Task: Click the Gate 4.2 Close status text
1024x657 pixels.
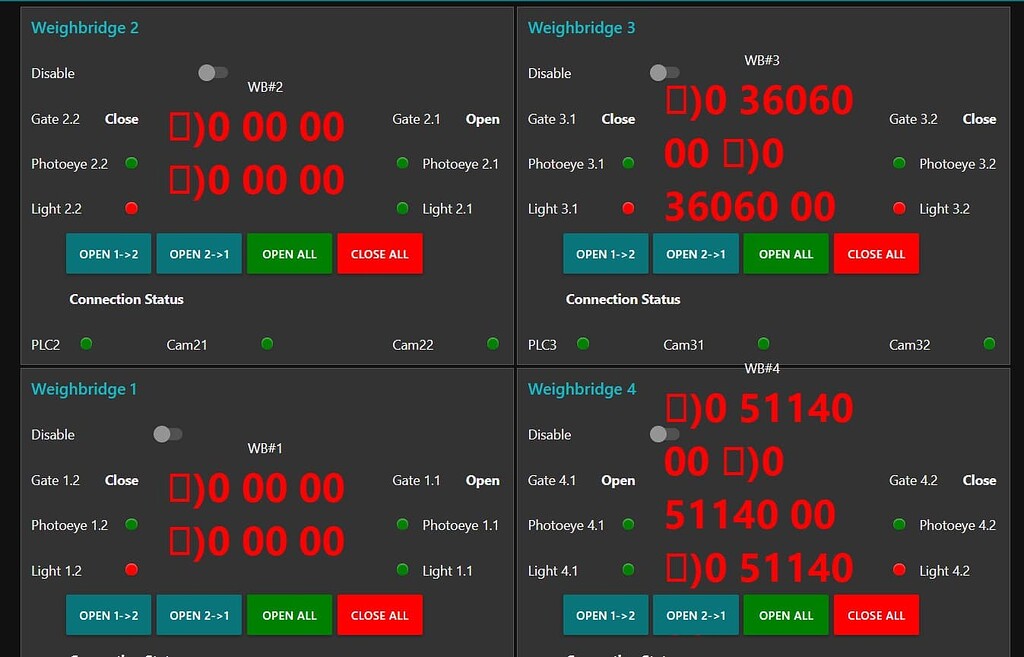Action: (979, 480)
